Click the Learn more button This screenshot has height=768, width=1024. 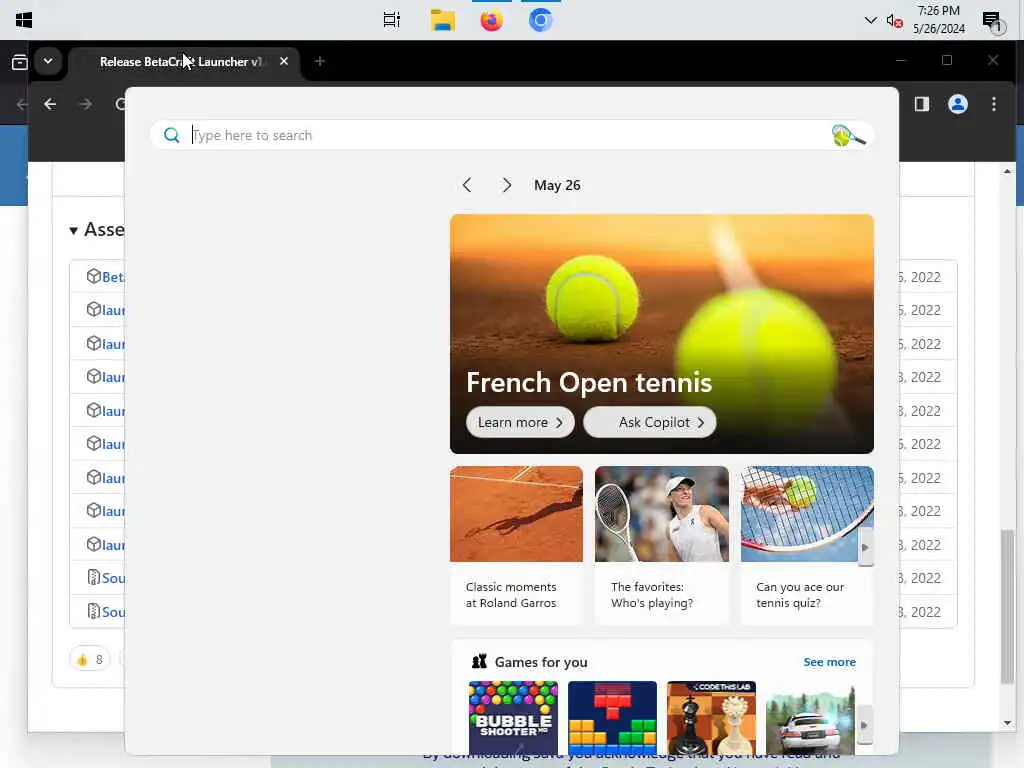[x=520, y=423]
